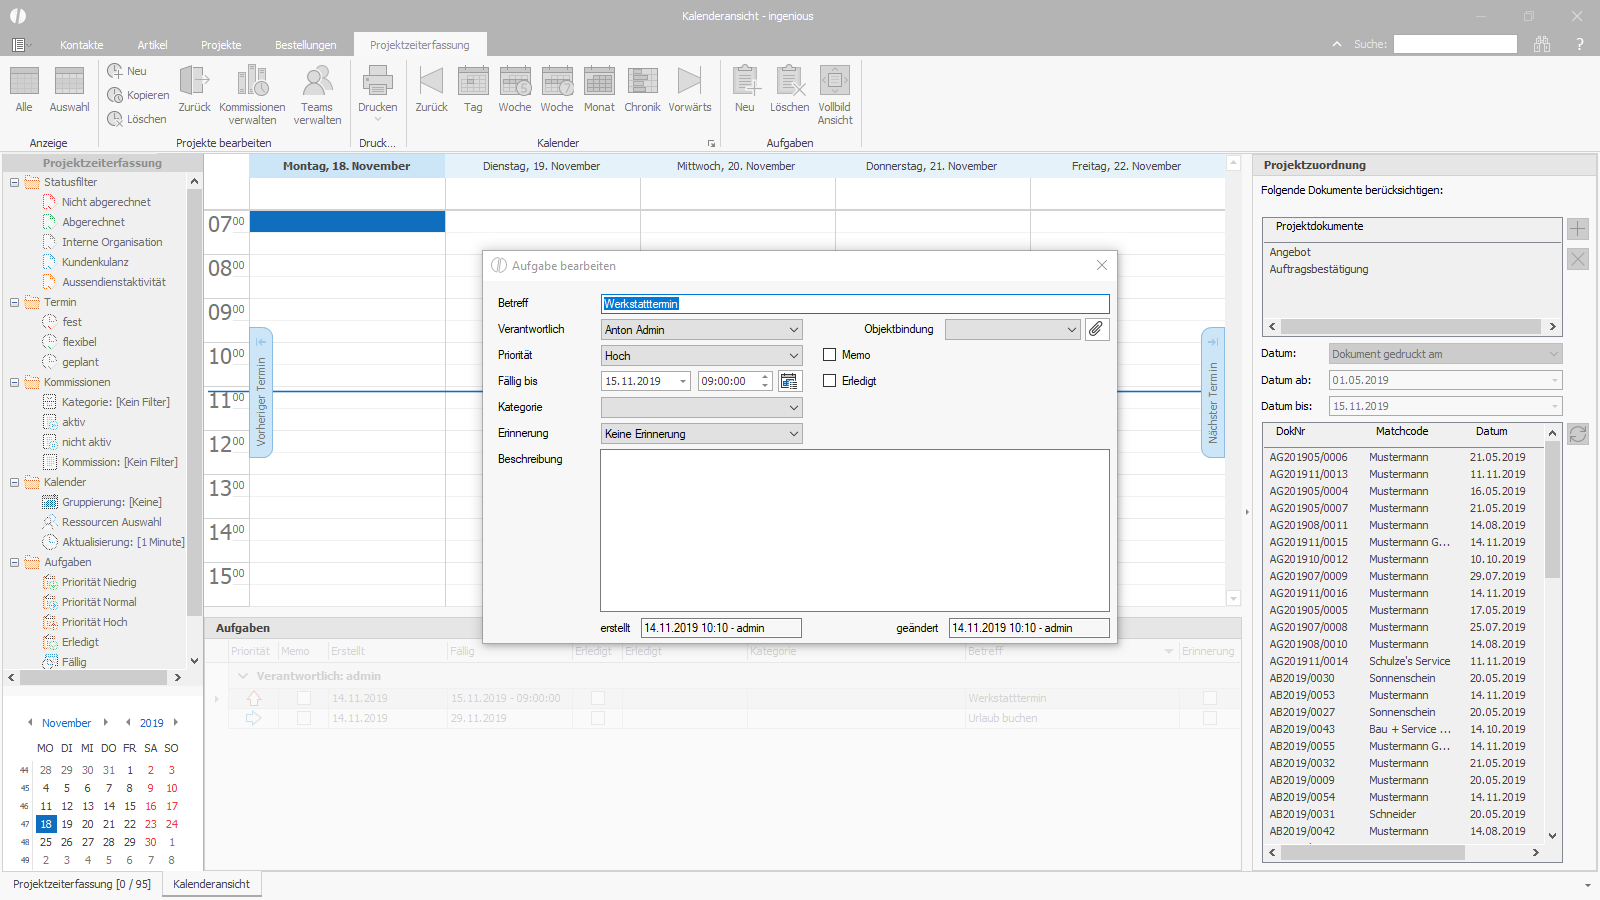Increase due time with spinner up
Screen dimensions: 1600x900
(765, 376)
